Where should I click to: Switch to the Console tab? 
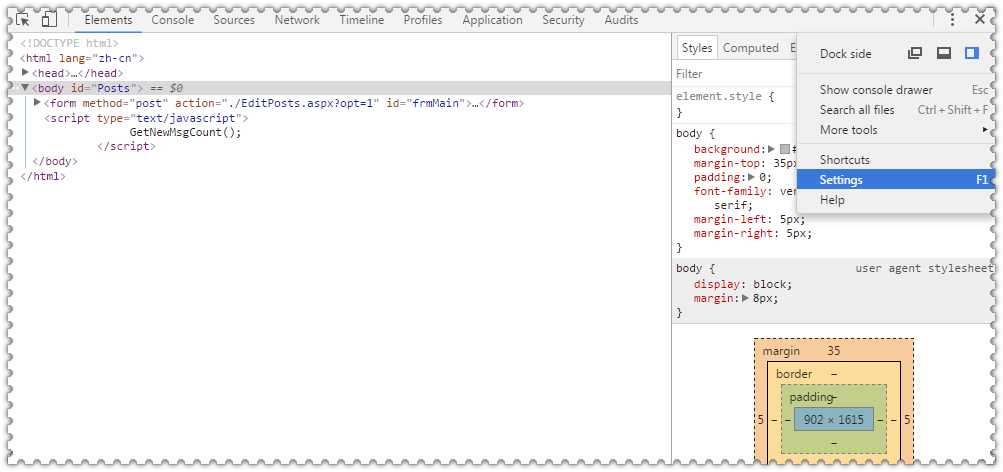tap(173, 20)
